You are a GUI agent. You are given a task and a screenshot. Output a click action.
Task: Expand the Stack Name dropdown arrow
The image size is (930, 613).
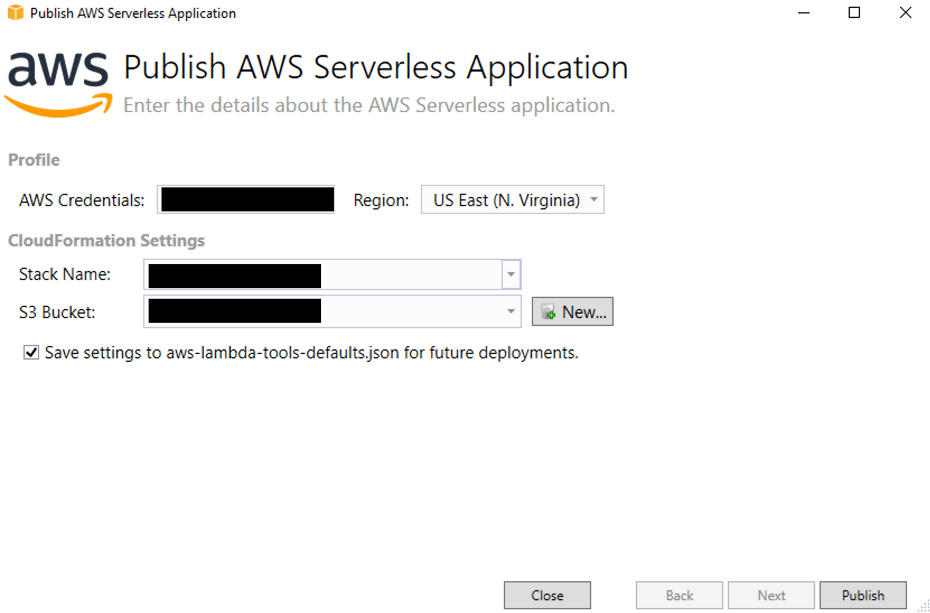pyautogui.click(x=511, y=274)
